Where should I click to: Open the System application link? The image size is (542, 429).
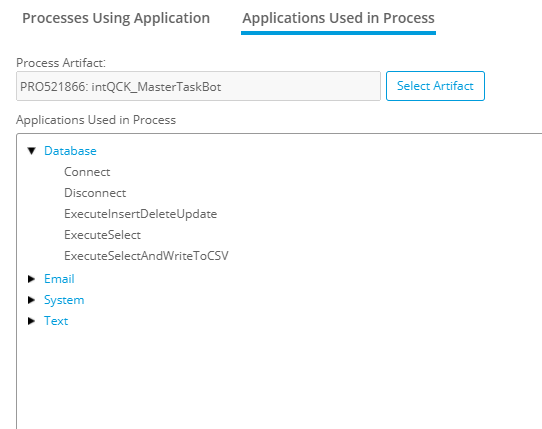[x=64, y=300]
